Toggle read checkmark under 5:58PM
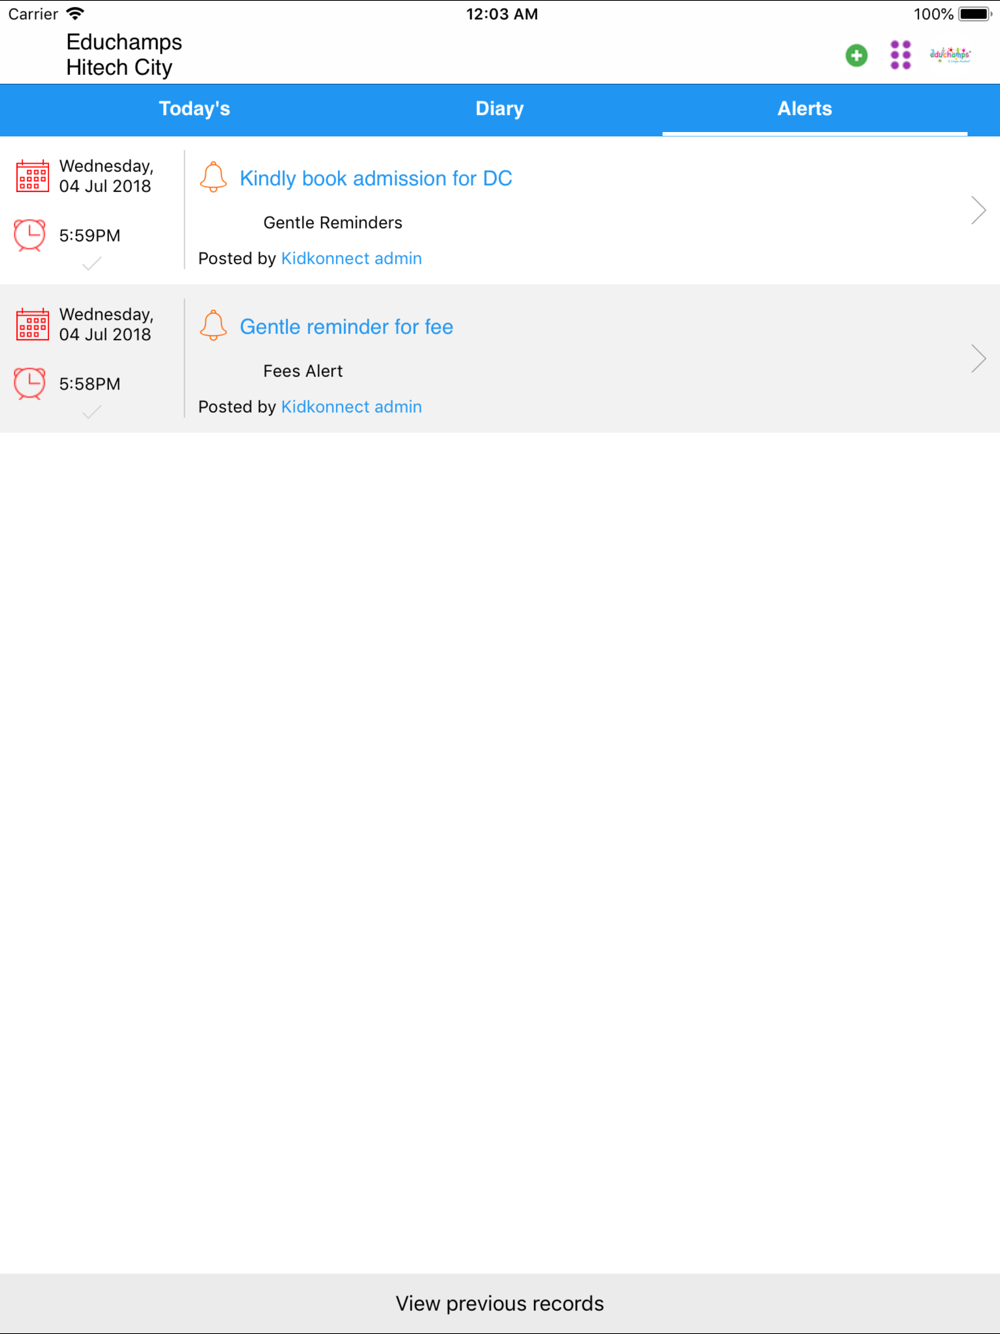This screenshot has width=1000, height=1334. (91, 412)
